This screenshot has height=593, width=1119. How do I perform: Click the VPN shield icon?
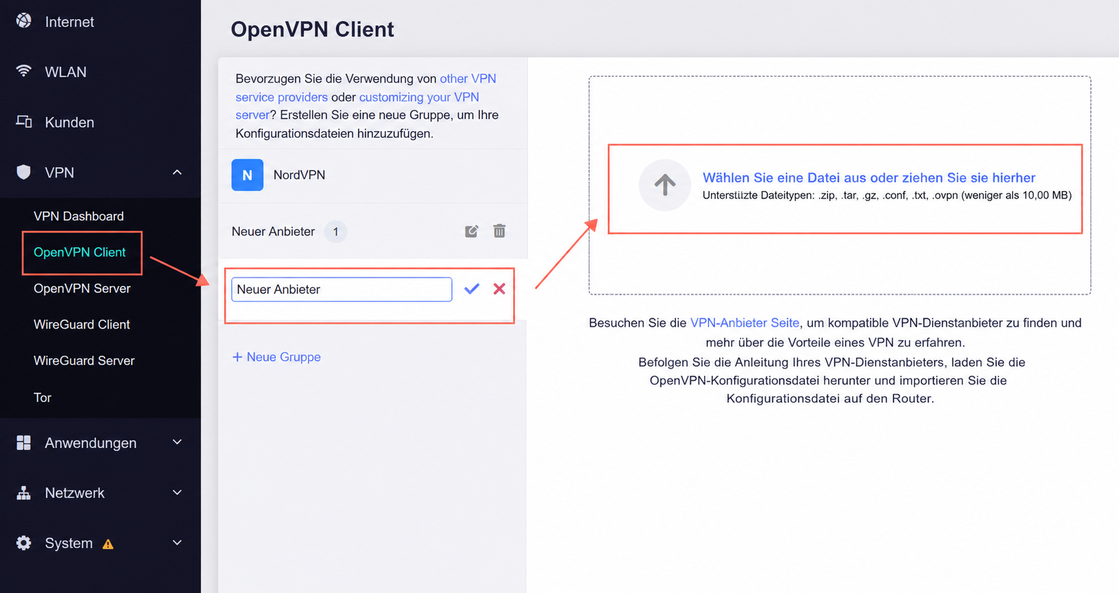pos(24,172)
